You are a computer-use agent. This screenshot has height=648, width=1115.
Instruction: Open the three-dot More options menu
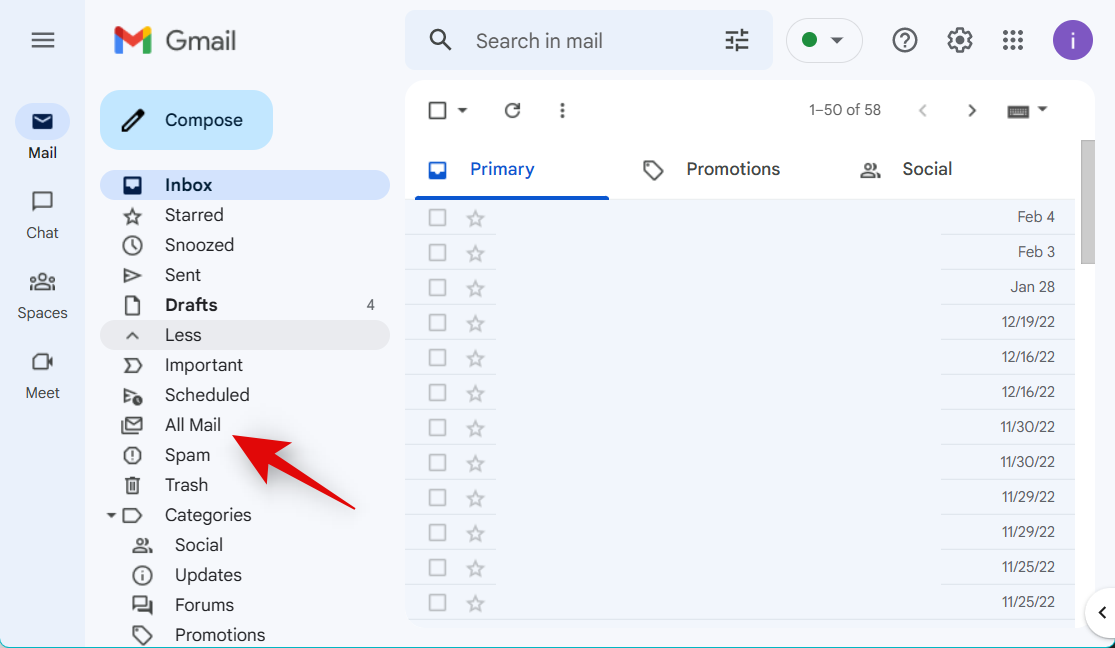[562, 110]
